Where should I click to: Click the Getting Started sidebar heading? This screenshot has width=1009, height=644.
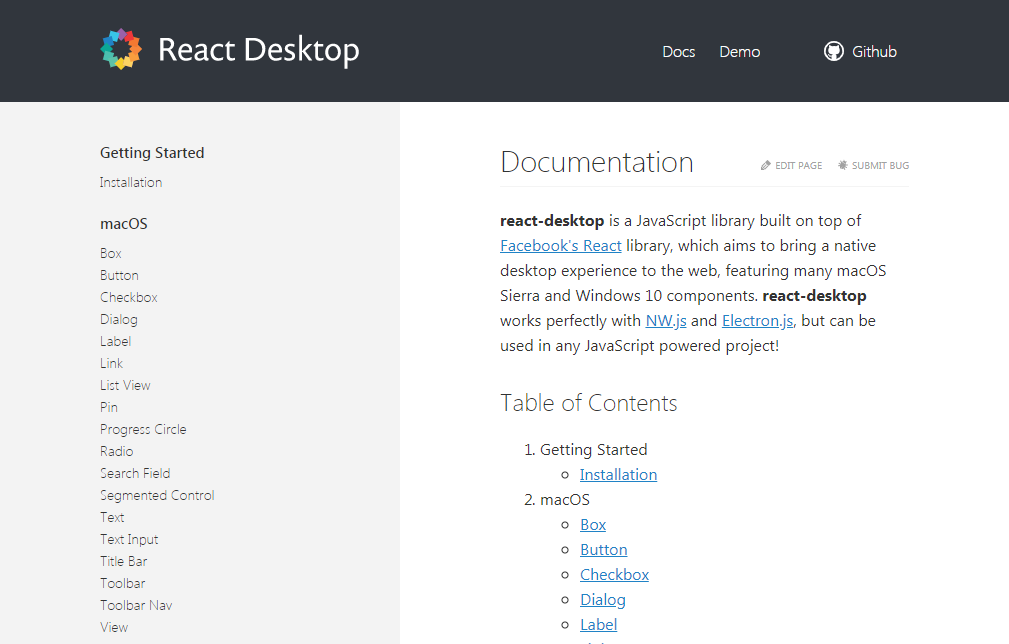tap(152, 153)
